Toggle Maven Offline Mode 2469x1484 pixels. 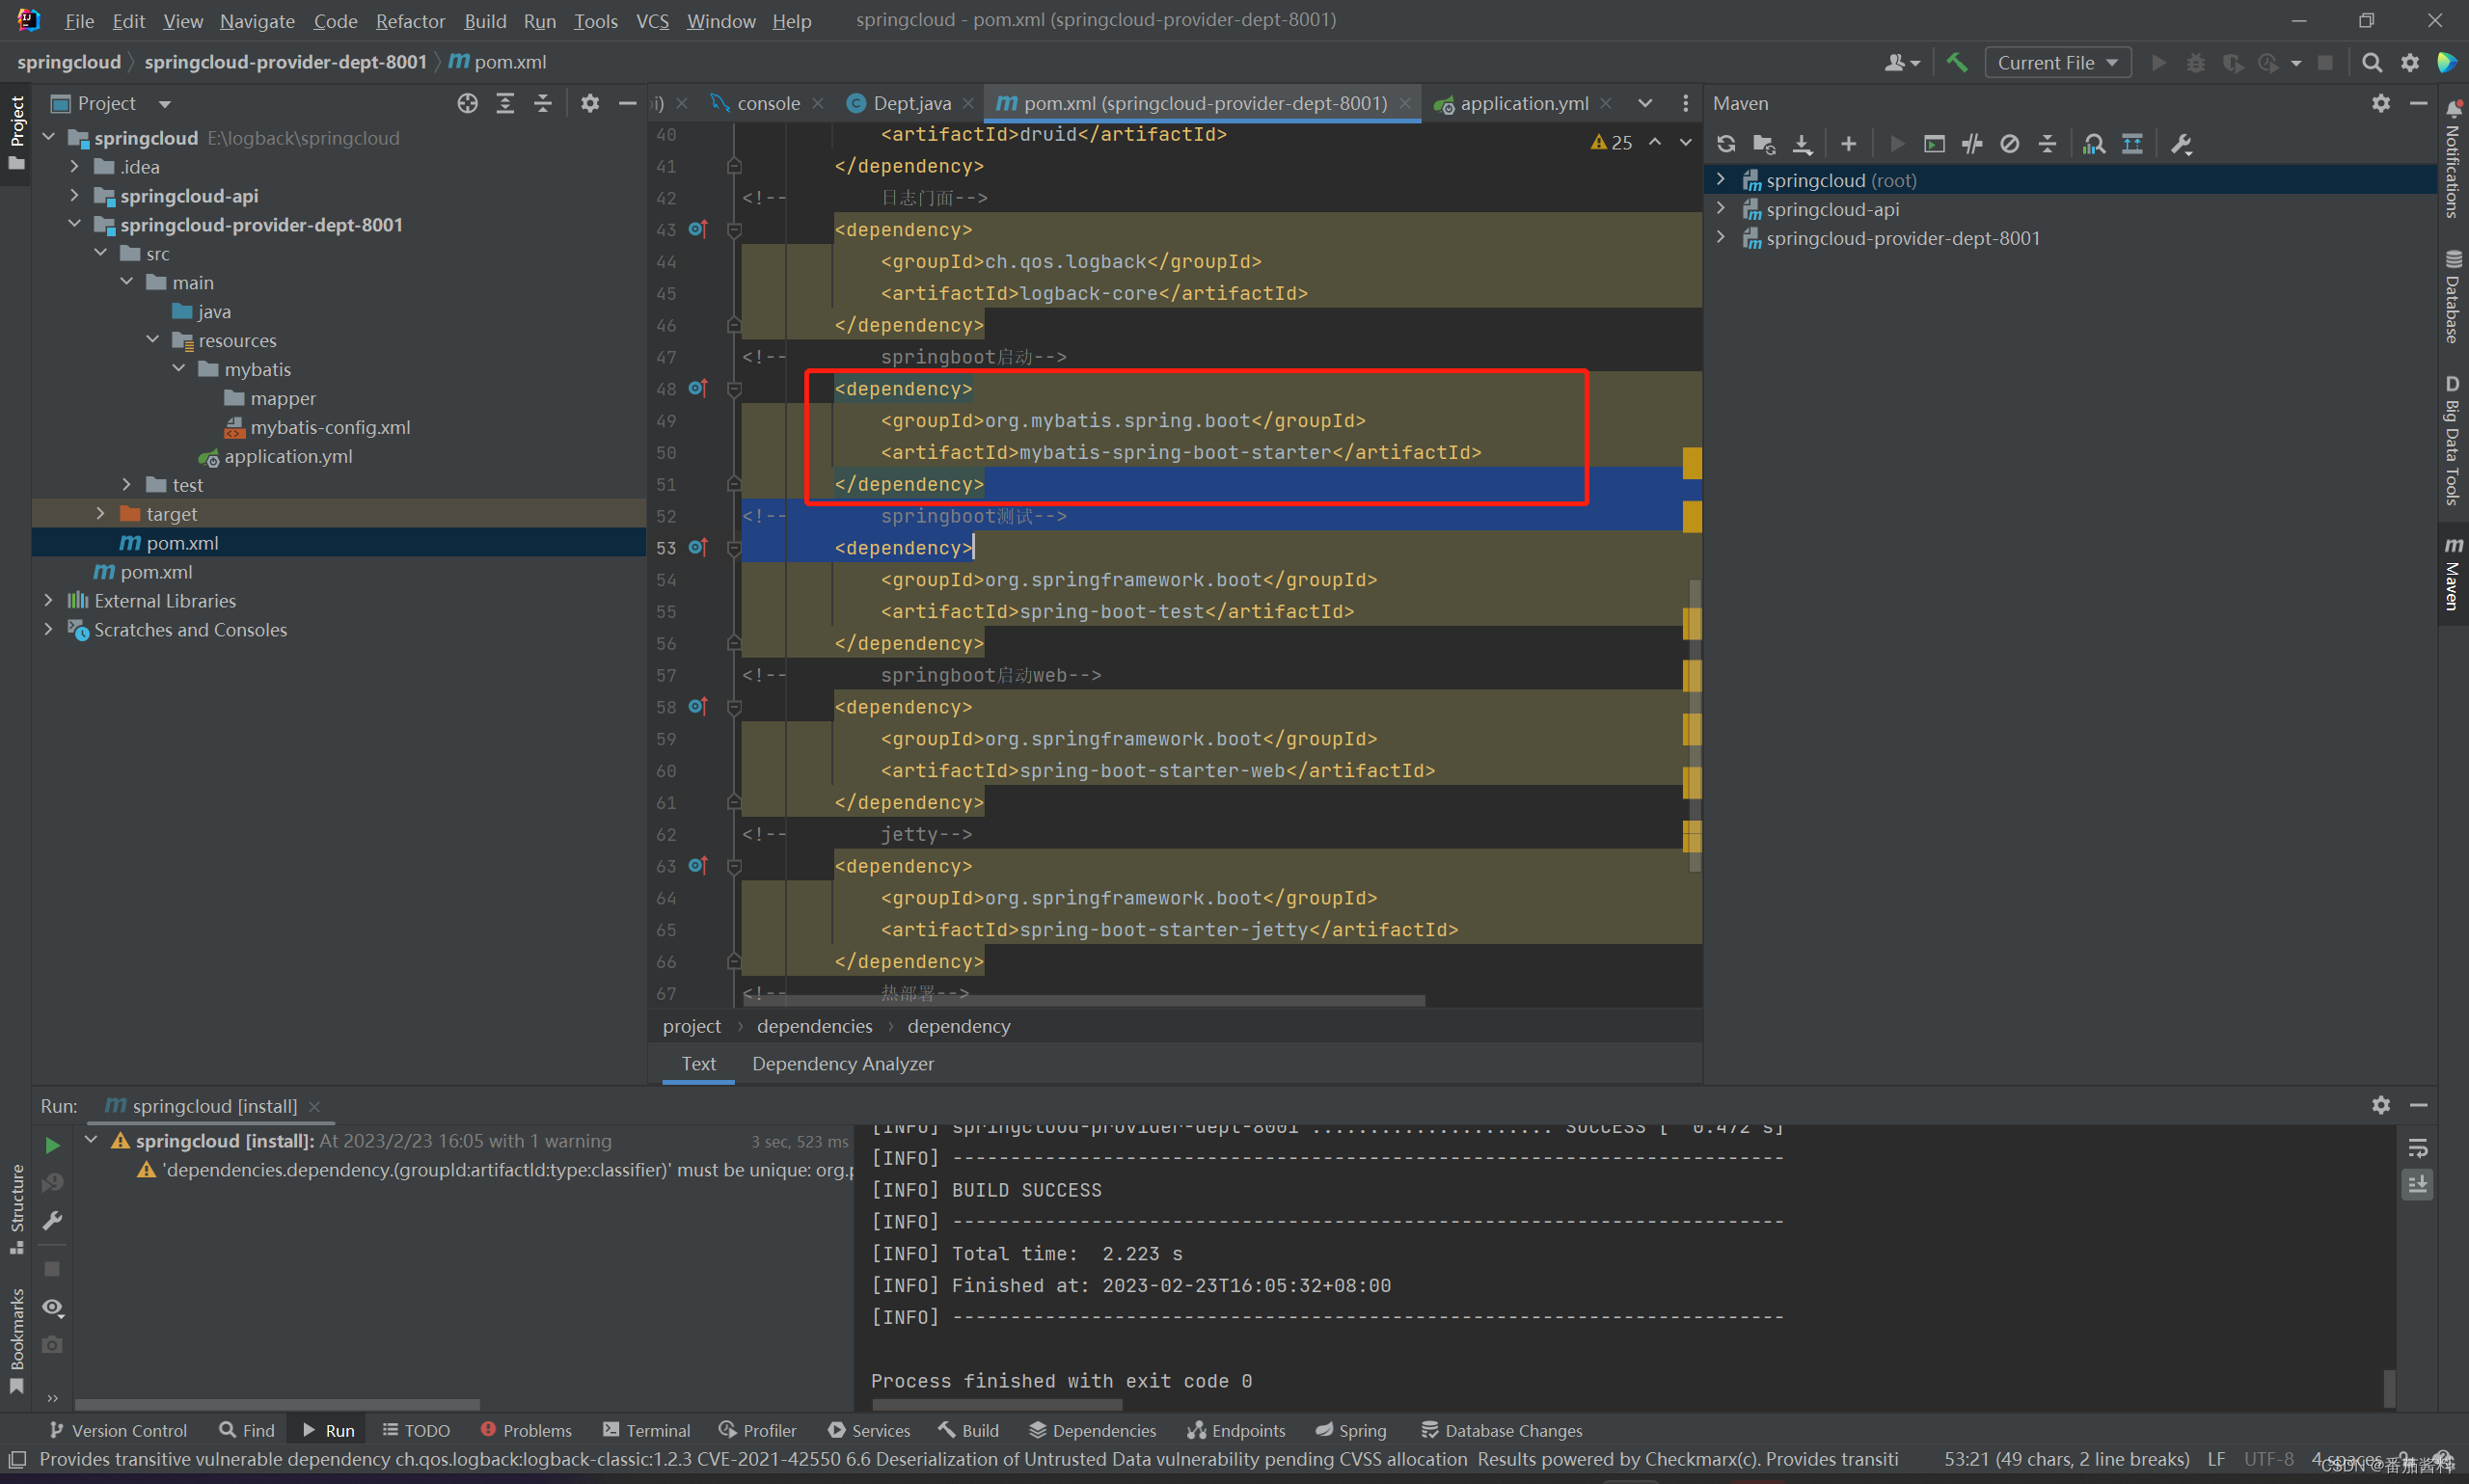point(1972,144)
